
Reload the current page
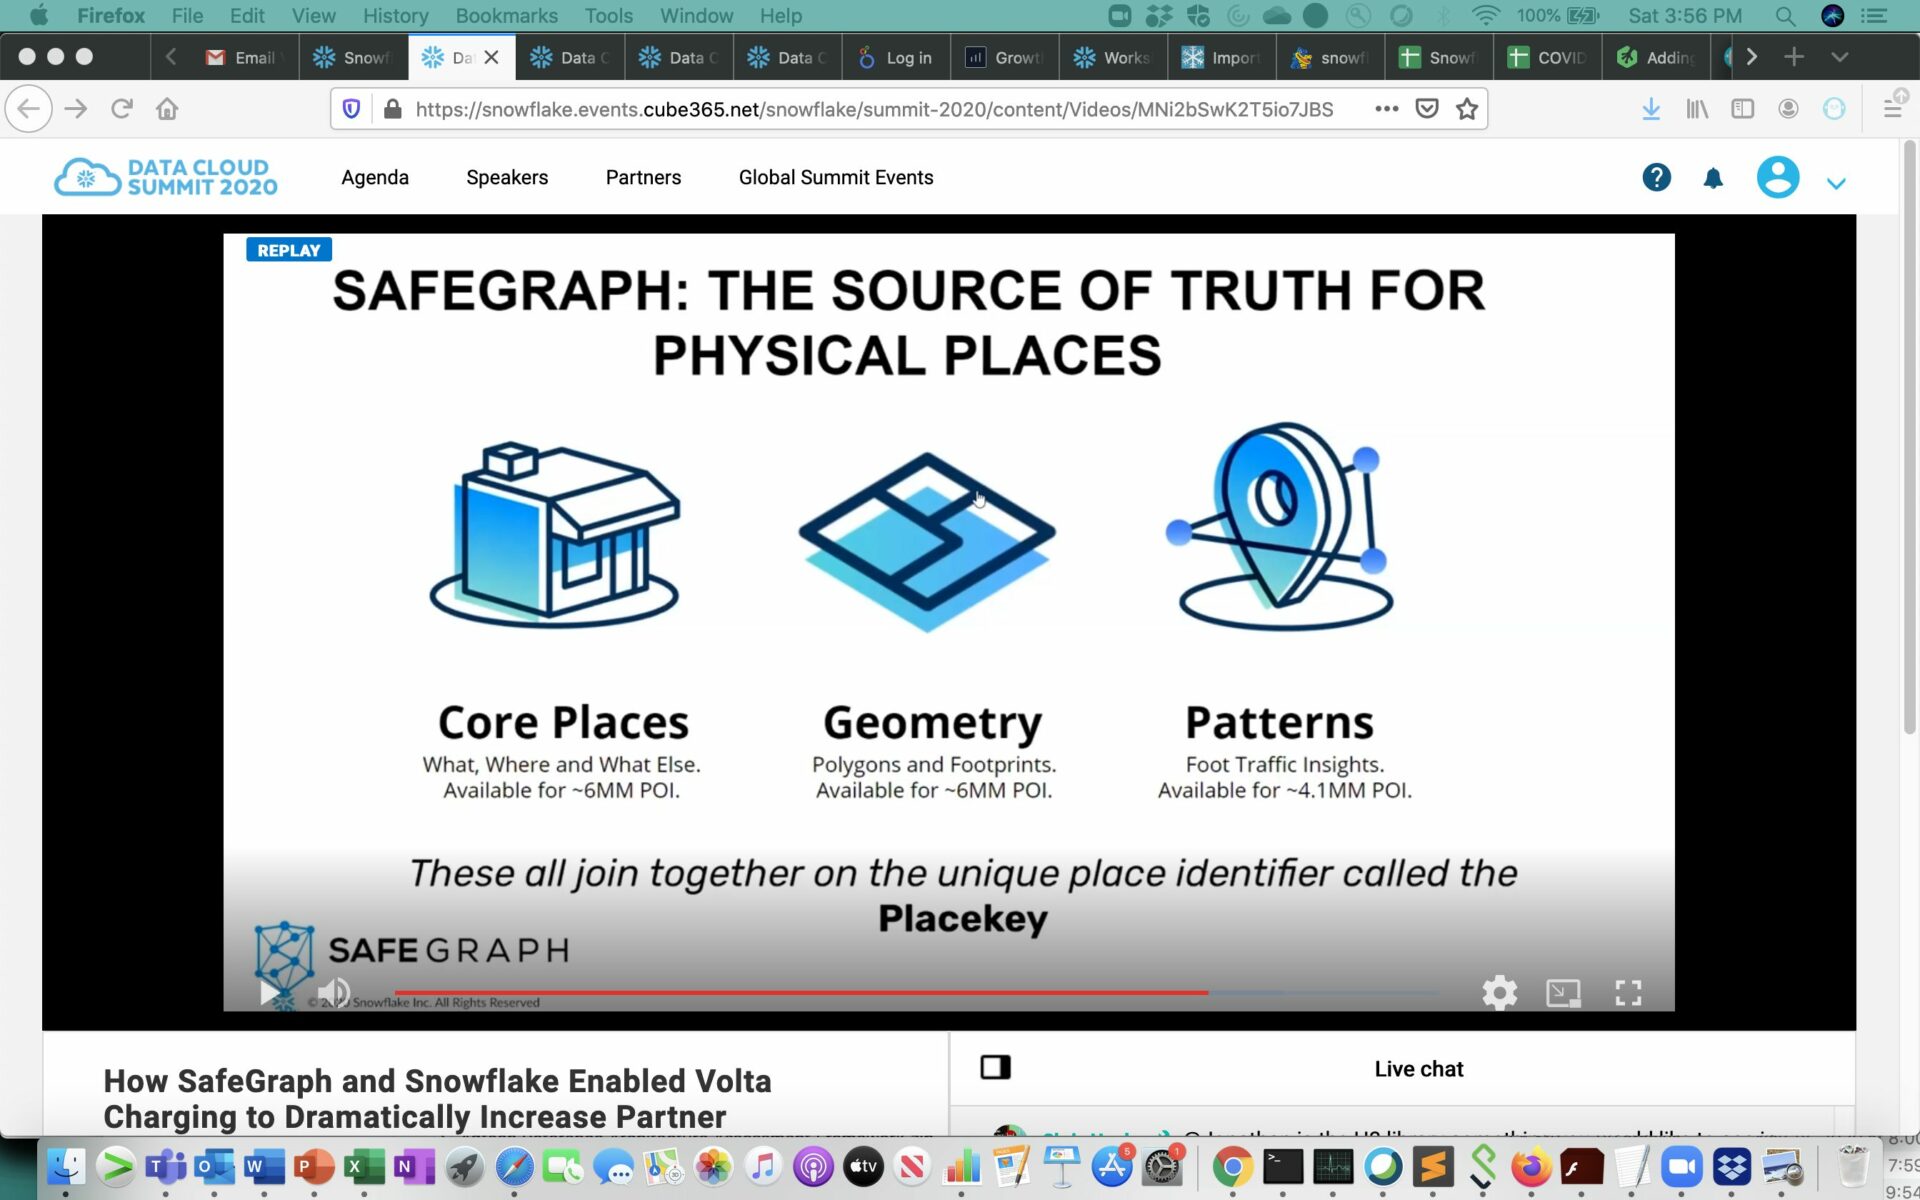coord(122,109)
